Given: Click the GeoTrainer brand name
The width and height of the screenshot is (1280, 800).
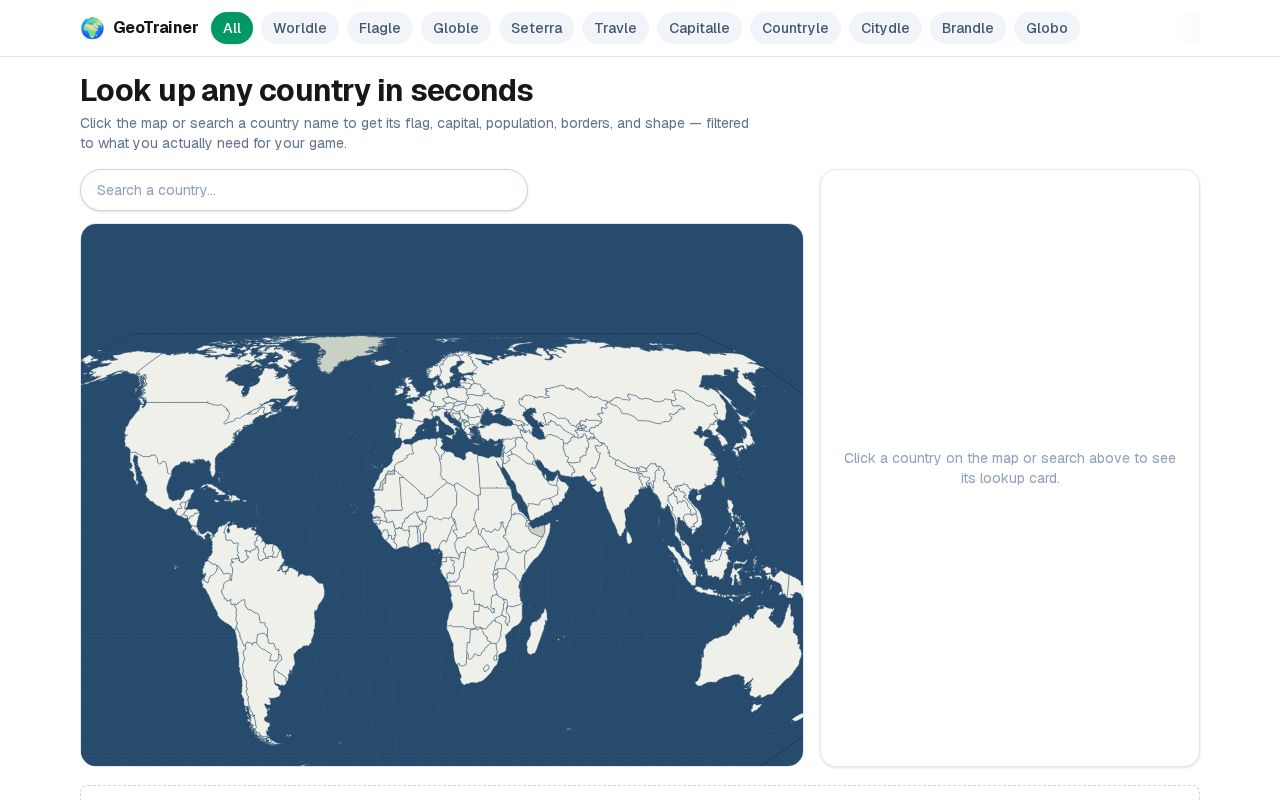Looking at the screenshot, I should (156, 28).
